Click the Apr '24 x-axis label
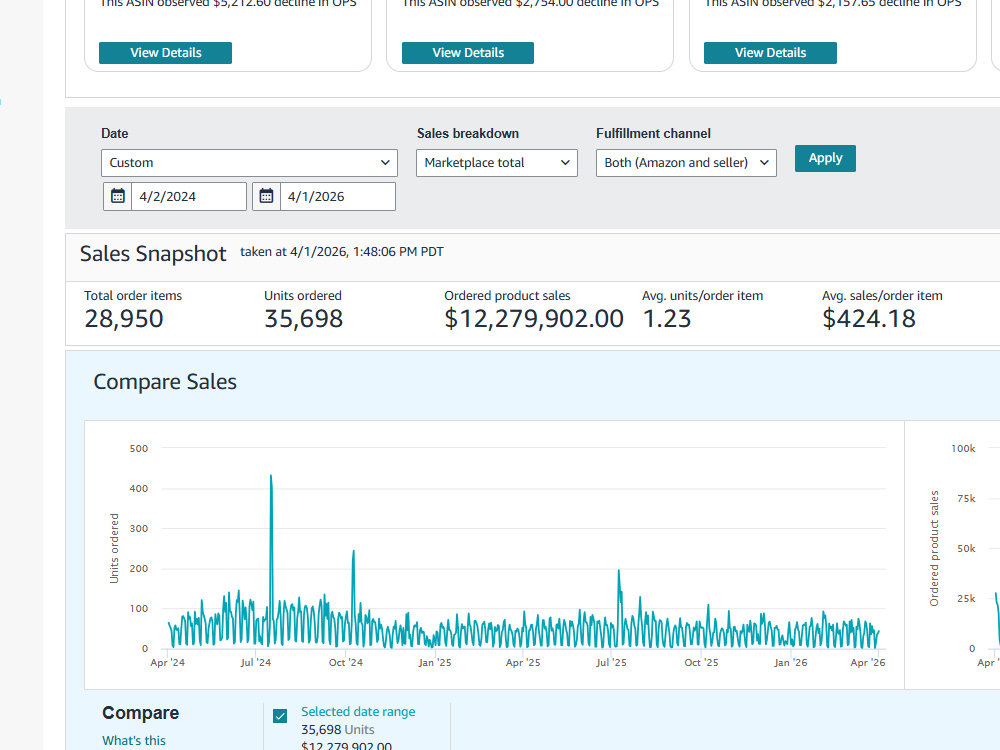 pyautogui.click(x=168, y=663)
